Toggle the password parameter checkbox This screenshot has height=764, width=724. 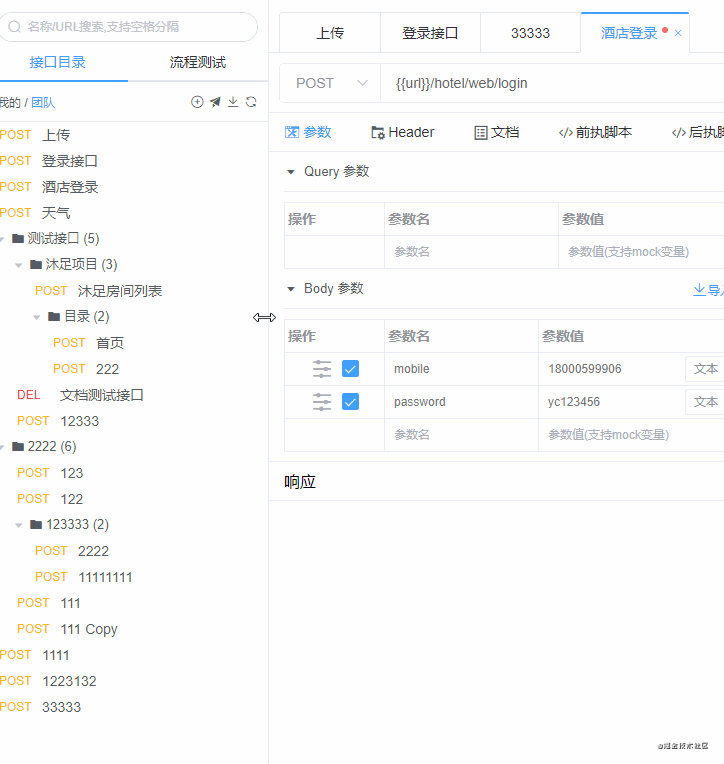[350, 402]
